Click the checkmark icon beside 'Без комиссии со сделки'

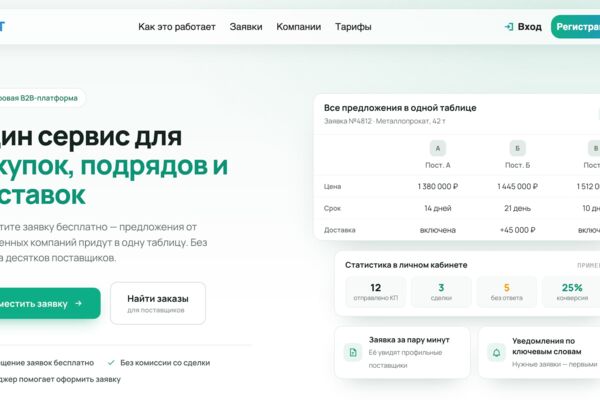coord(111,362)
